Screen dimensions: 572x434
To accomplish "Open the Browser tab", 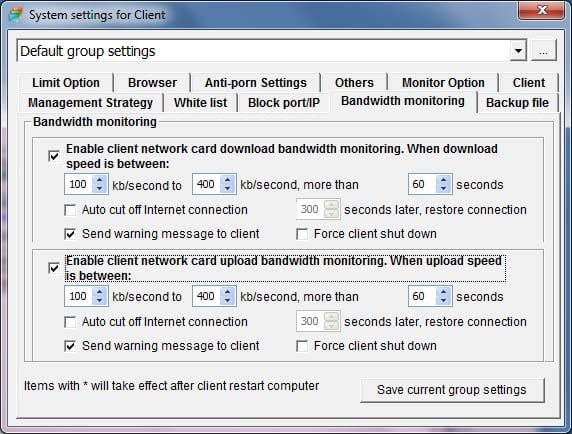I will tap(152, 83).
